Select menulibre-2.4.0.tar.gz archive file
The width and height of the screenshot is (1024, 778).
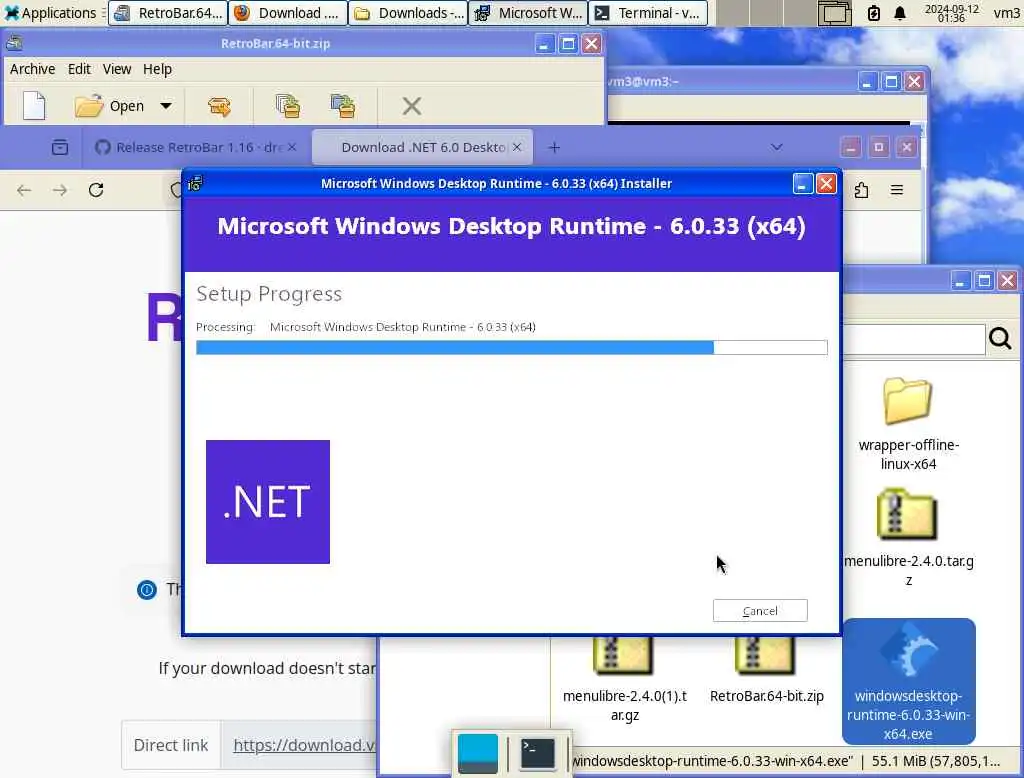click(x=908, y=538)
